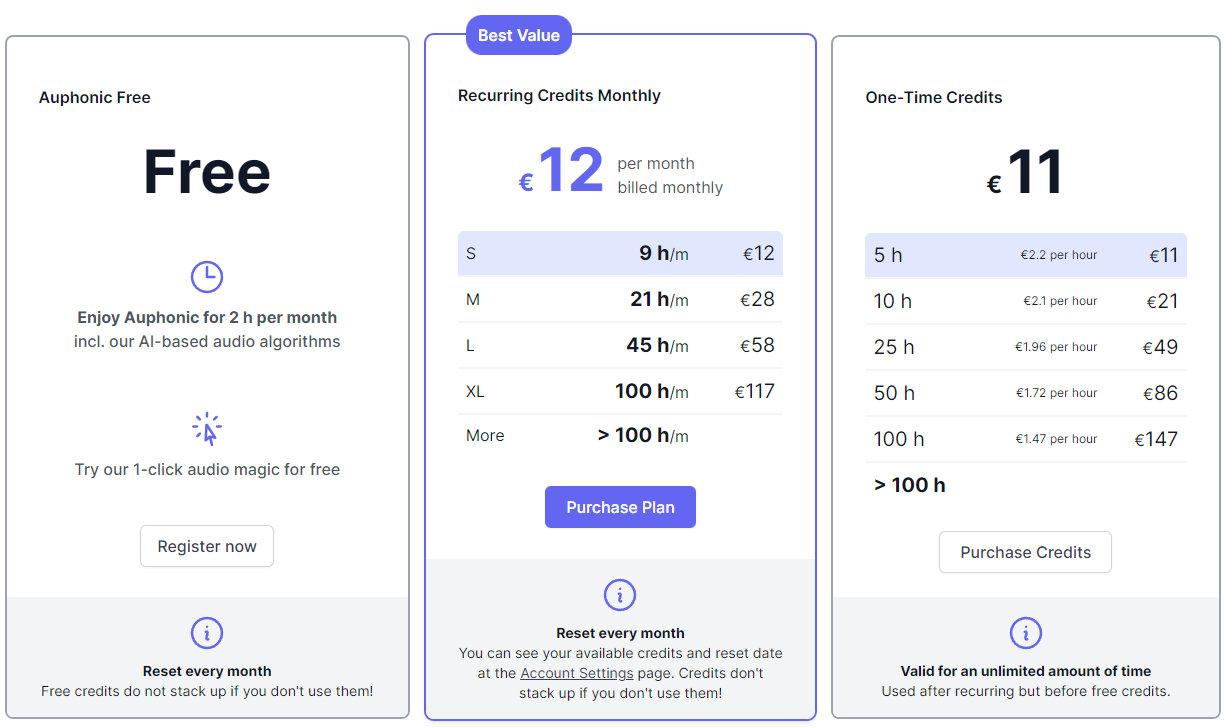Choose 10 h credits for €21

coord(1026,301)
